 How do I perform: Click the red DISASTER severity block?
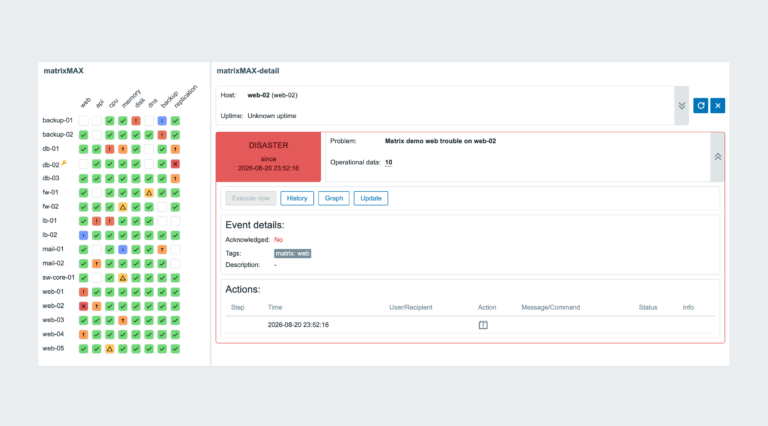[x=268, y=157]
